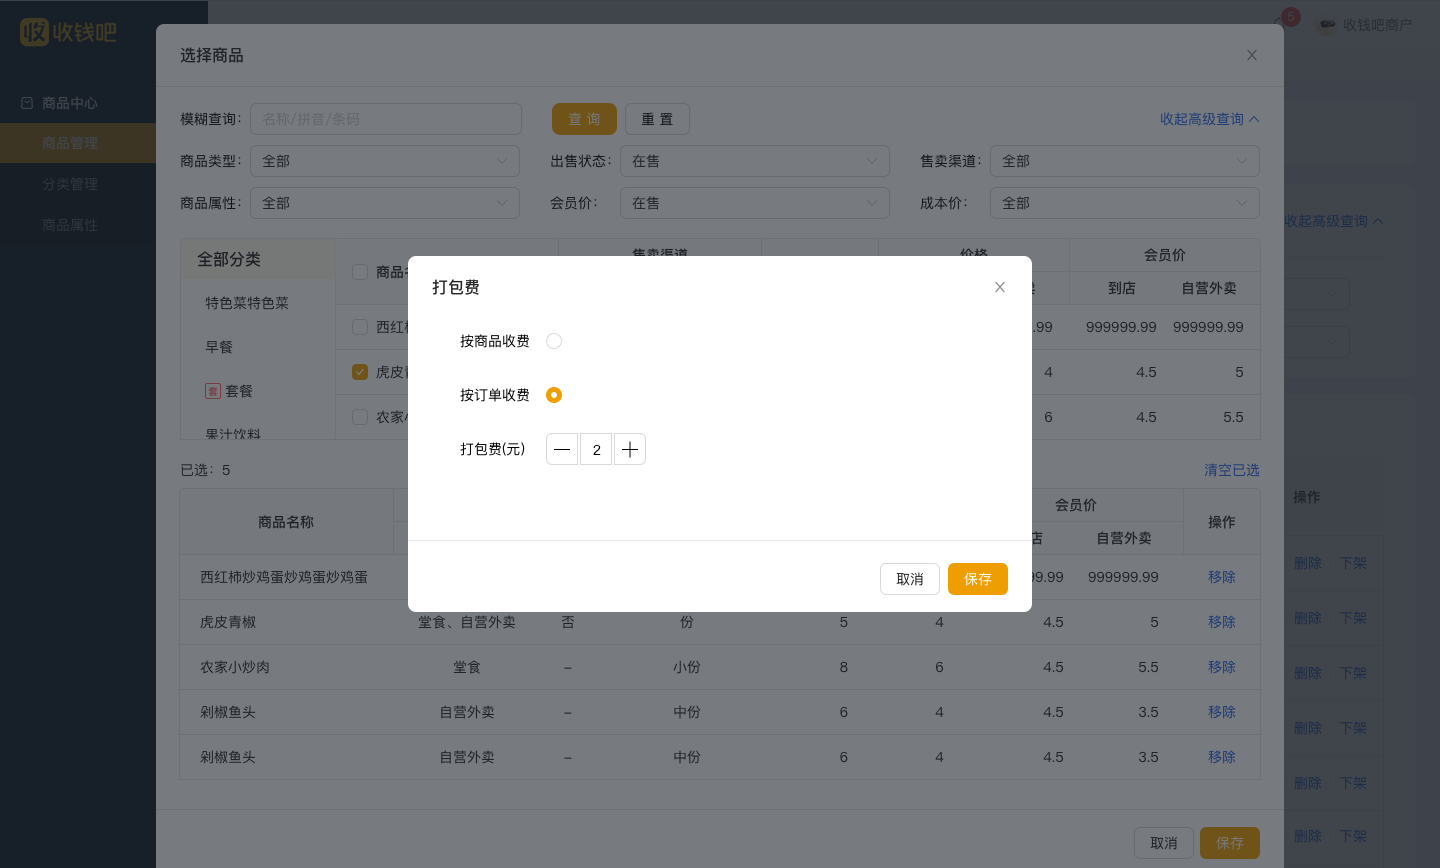Click the 收钱吧 logo

68,32
